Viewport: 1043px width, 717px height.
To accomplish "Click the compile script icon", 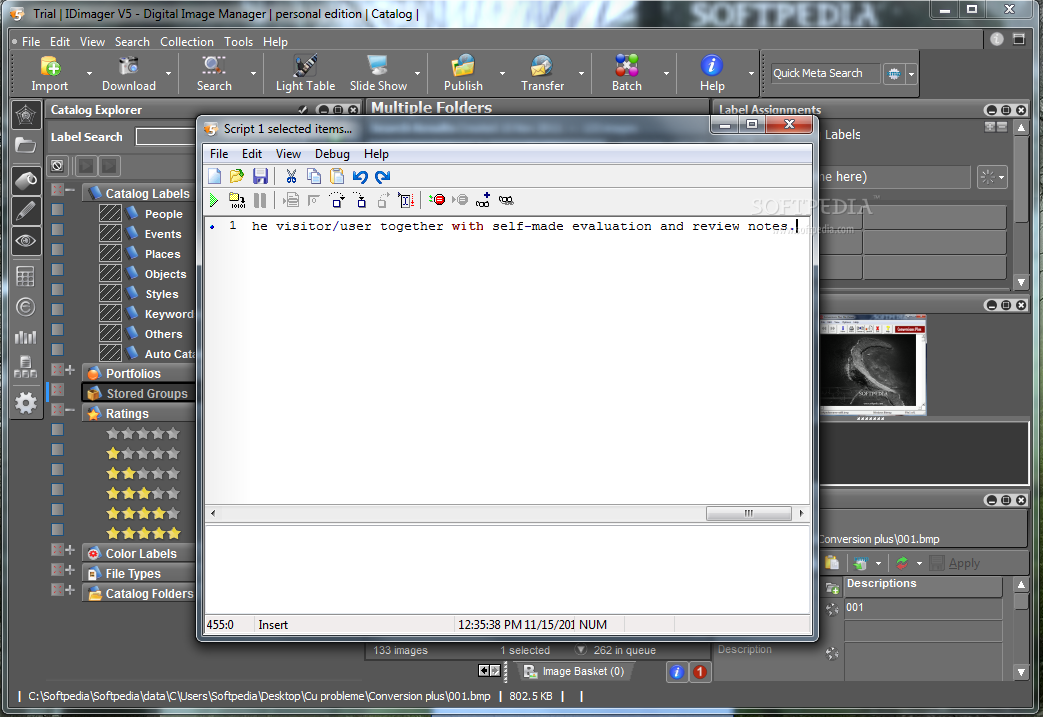I will click(x=237, y=200).
